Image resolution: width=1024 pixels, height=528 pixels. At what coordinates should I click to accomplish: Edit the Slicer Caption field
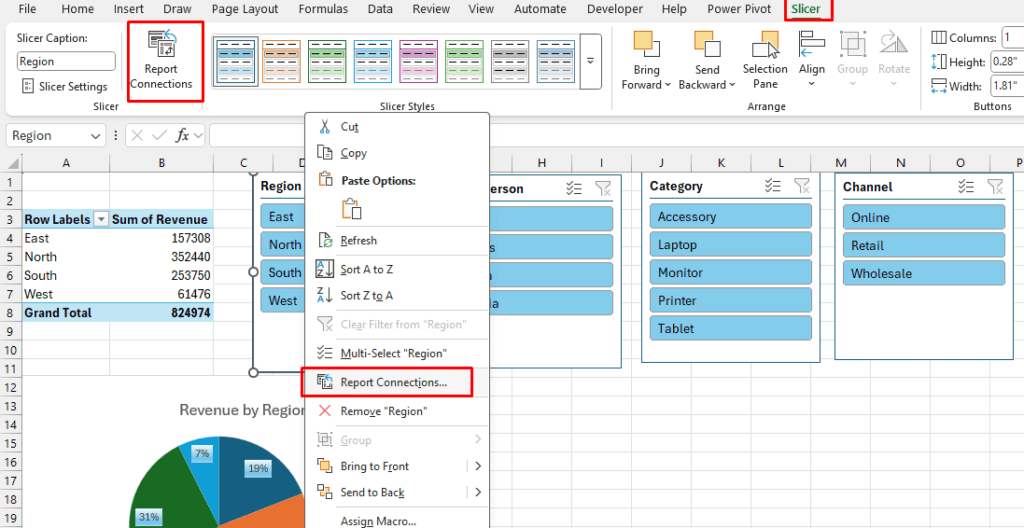pyautogui.click(x=66, y=61)
